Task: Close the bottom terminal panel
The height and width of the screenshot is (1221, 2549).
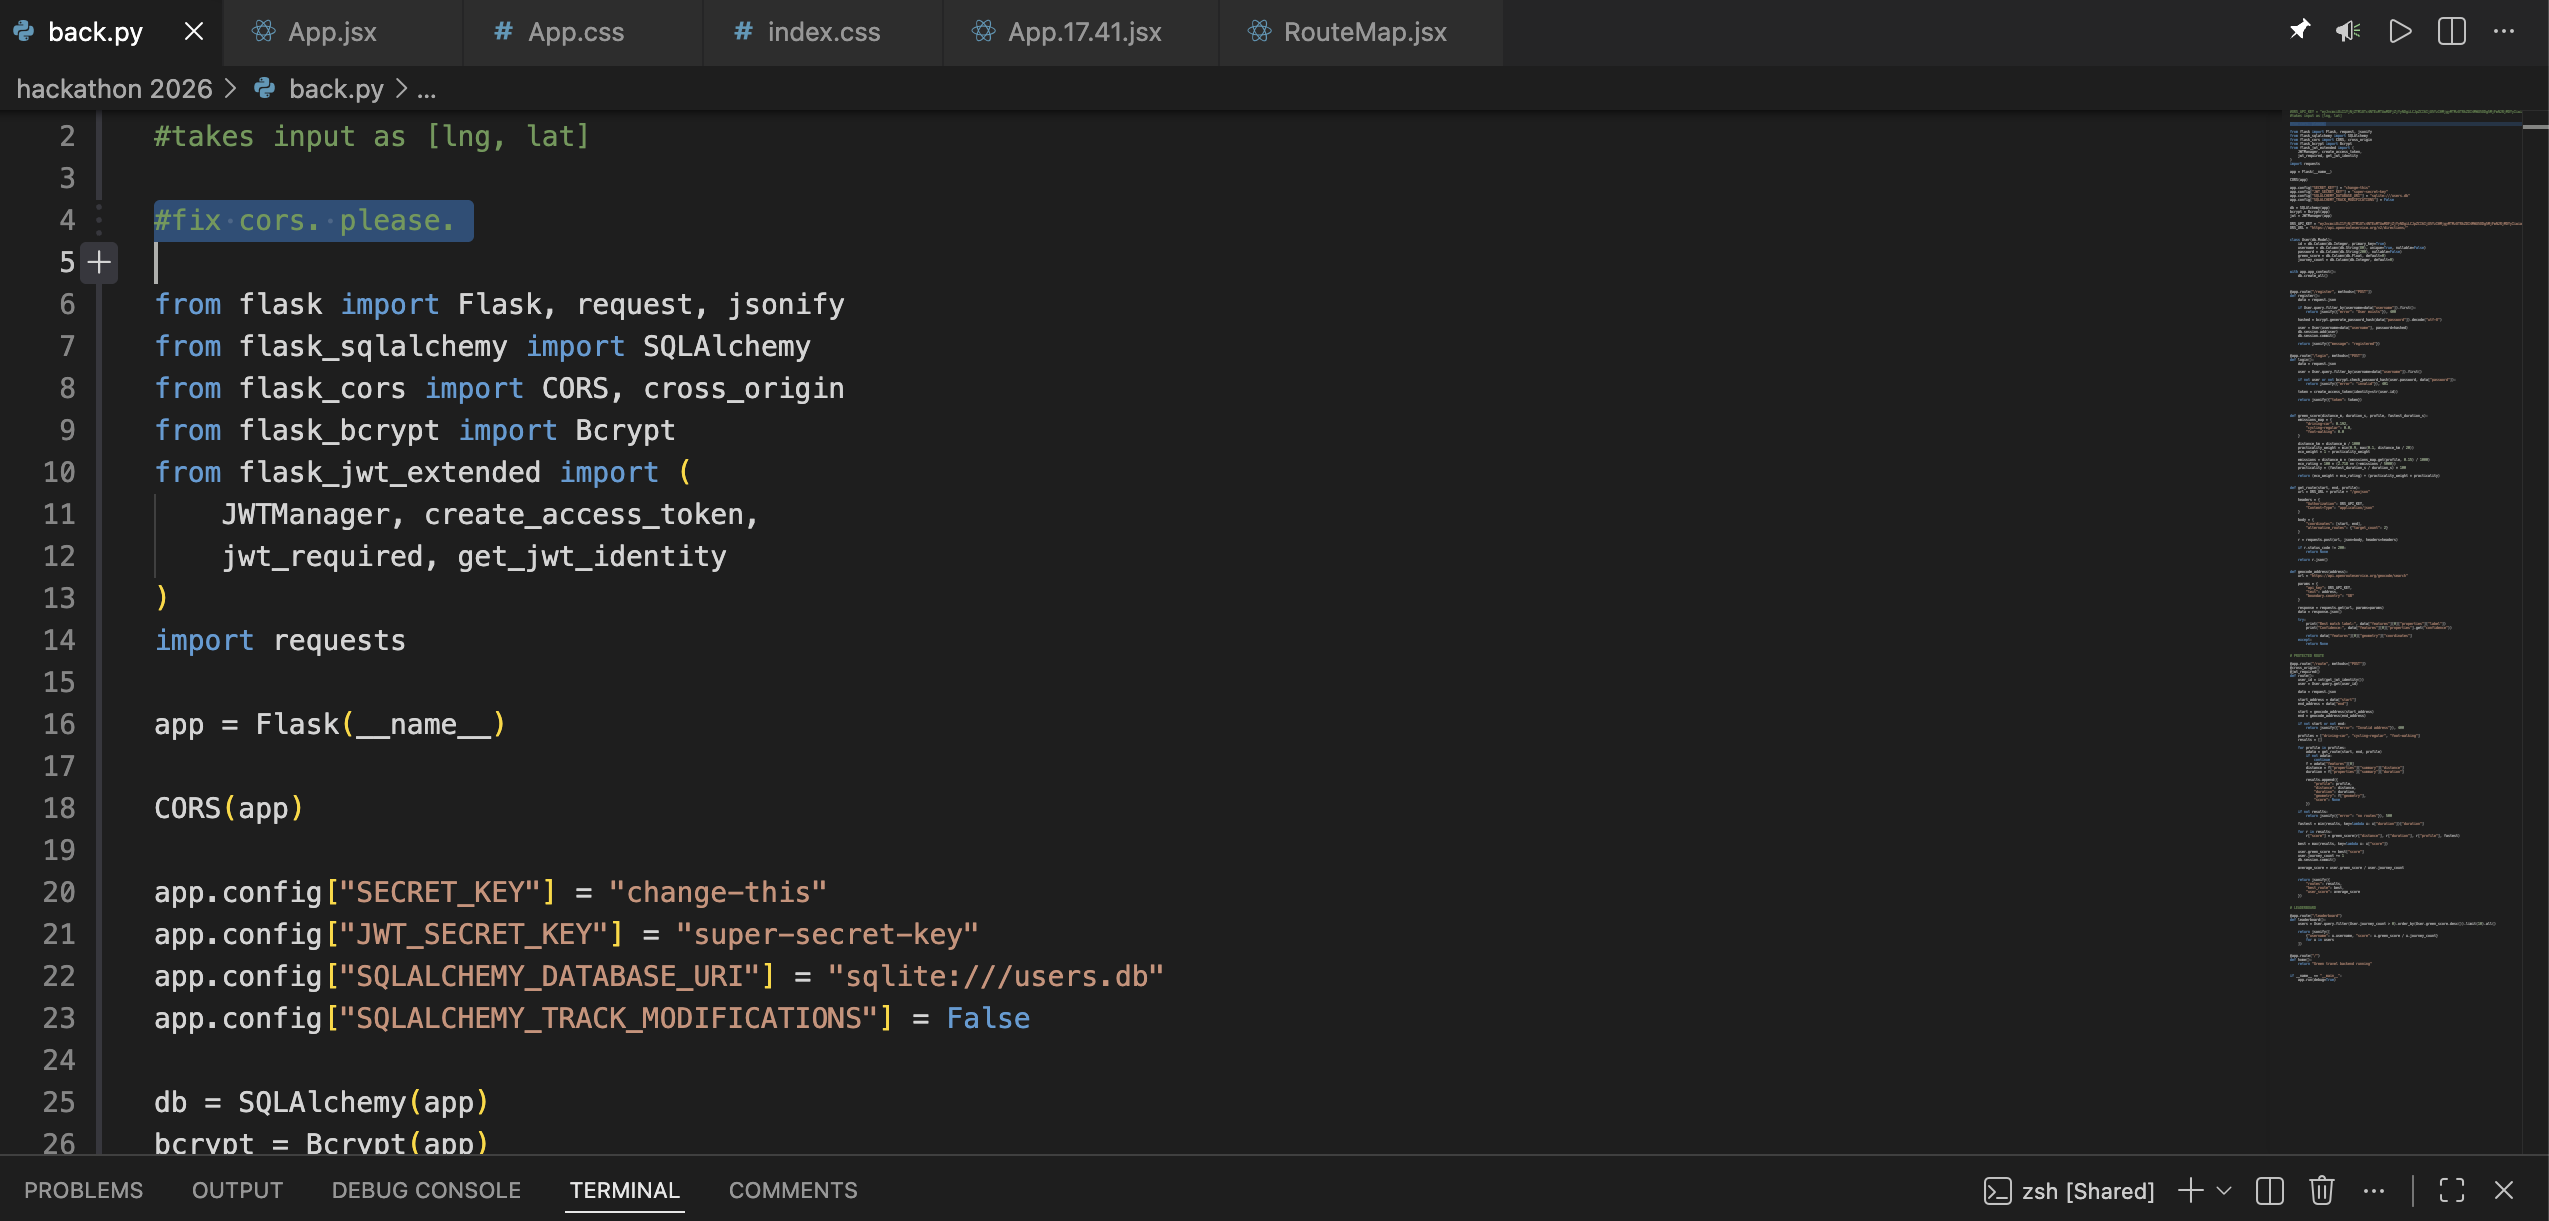Action: click(2504, 1190)
